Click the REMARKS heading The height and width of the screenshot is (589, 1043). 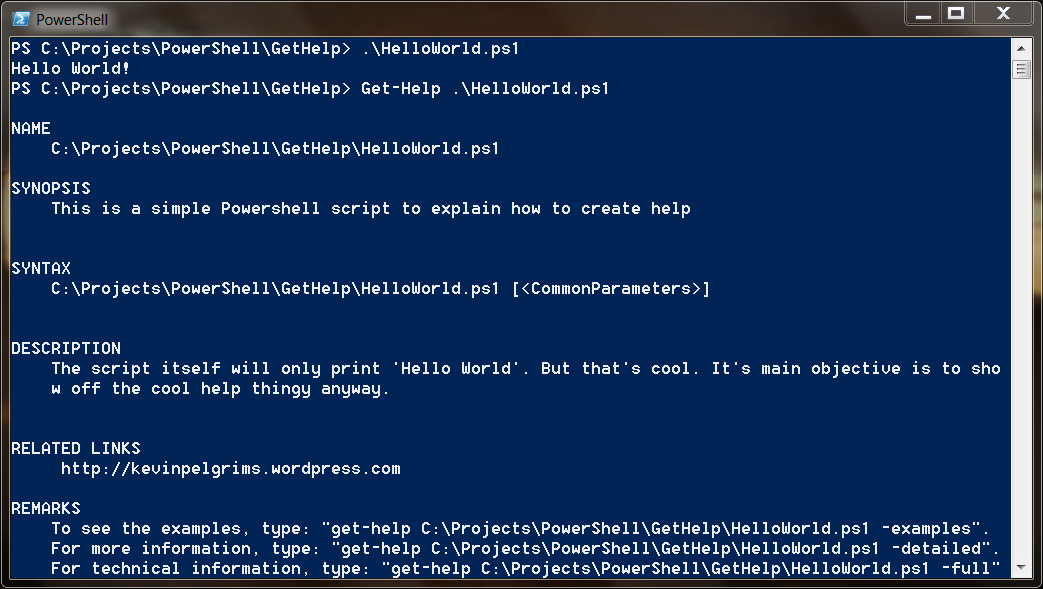coord(45,508)
